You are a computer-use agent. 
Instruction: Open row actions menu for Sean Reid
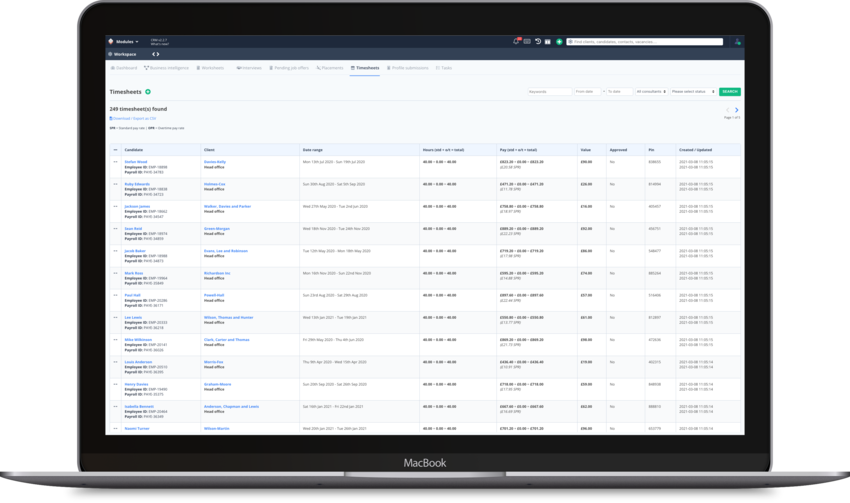tap(115, 228)
